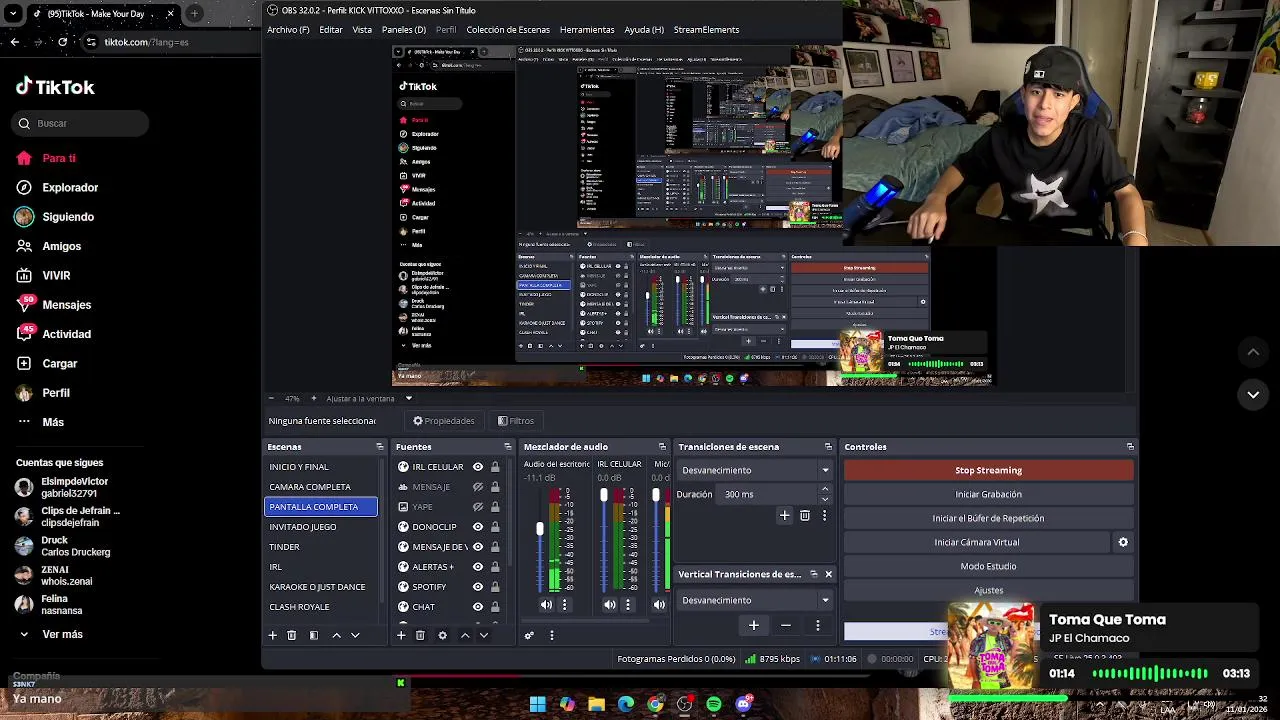Show the YAPE source
This screenshot has height=720, width=1280.
tap(478, 507)
